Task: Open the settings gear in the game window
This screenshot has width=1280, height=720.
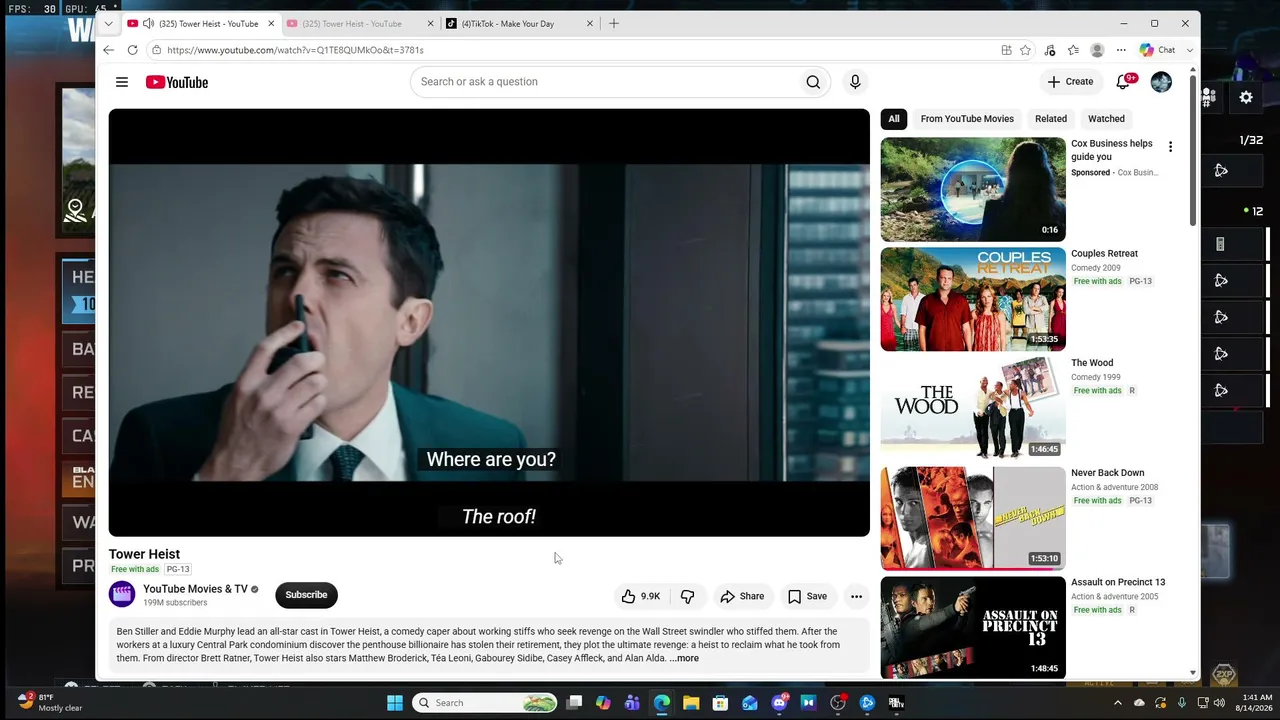Action: click(1246, 97)
